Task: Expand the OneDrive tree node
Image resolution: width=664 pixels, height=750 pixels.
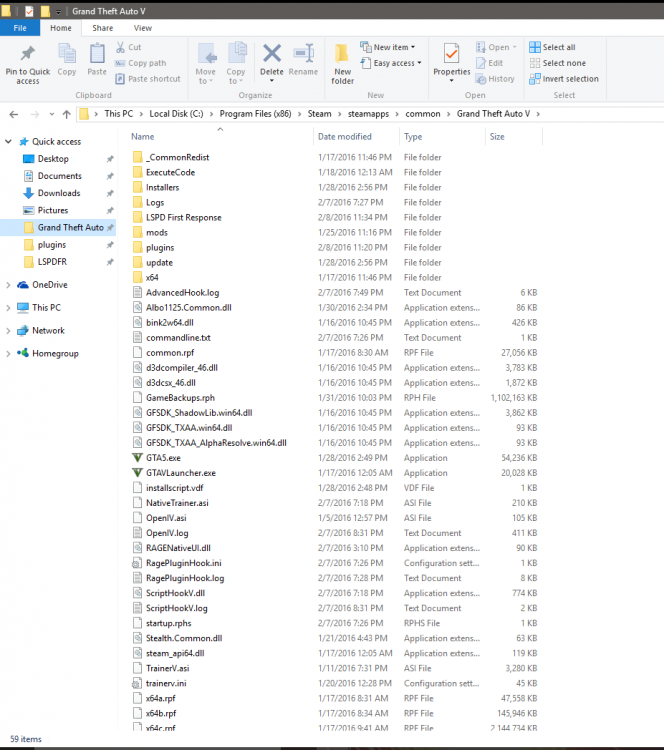Action: (8, 285)
